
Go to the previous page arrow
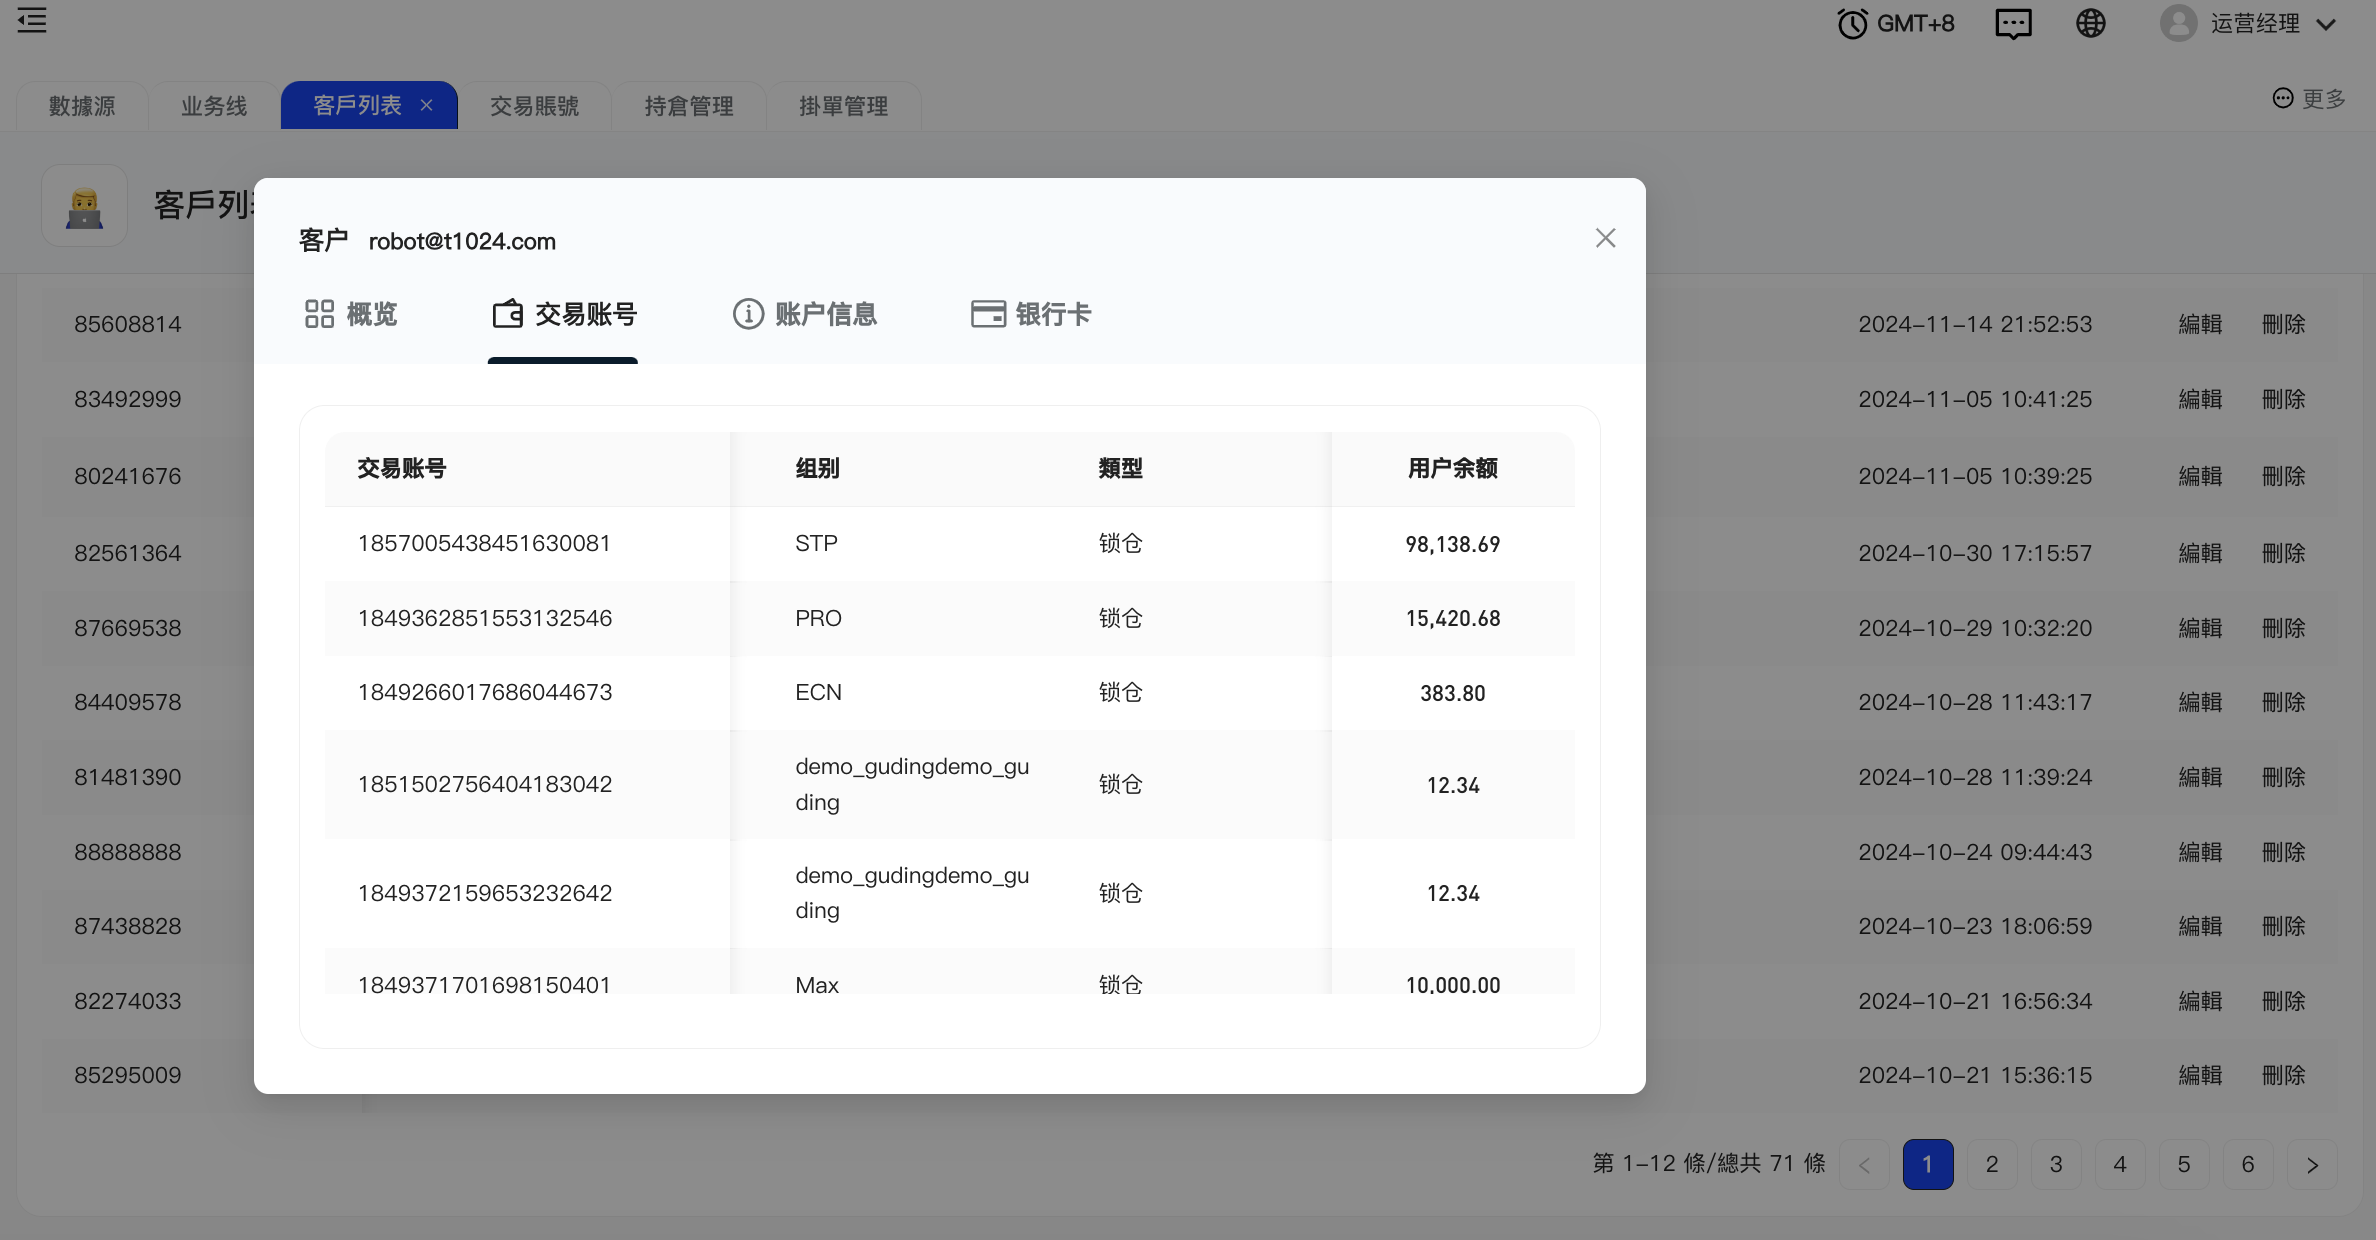point(1864,1165)
